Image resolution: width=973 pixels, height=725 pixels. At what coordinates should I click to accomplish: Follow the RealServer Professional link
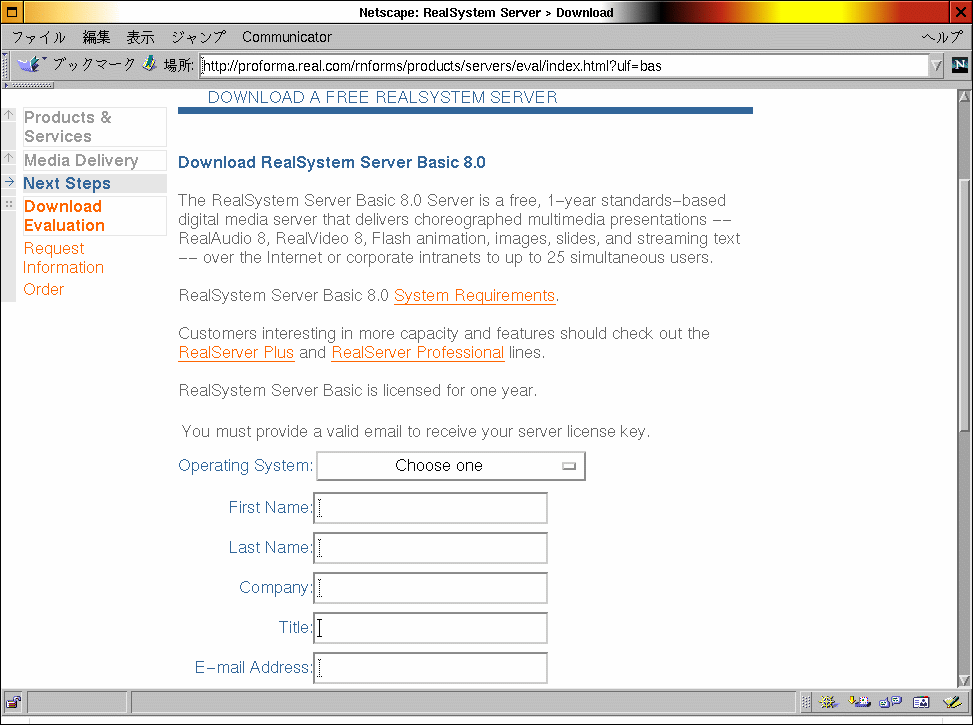coord(418,352)
